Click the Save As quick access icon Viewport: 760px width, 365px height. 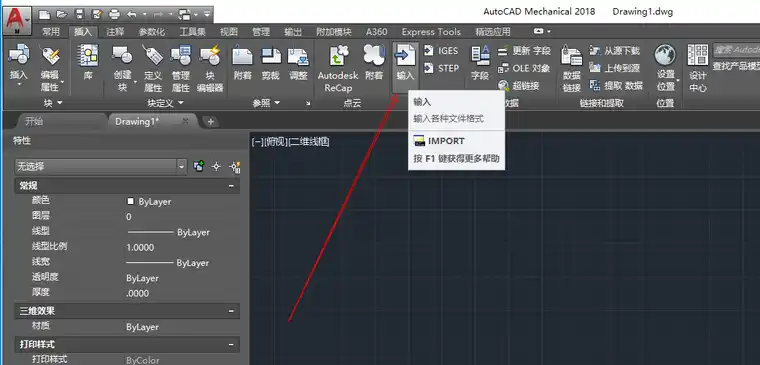click(96, 14)
